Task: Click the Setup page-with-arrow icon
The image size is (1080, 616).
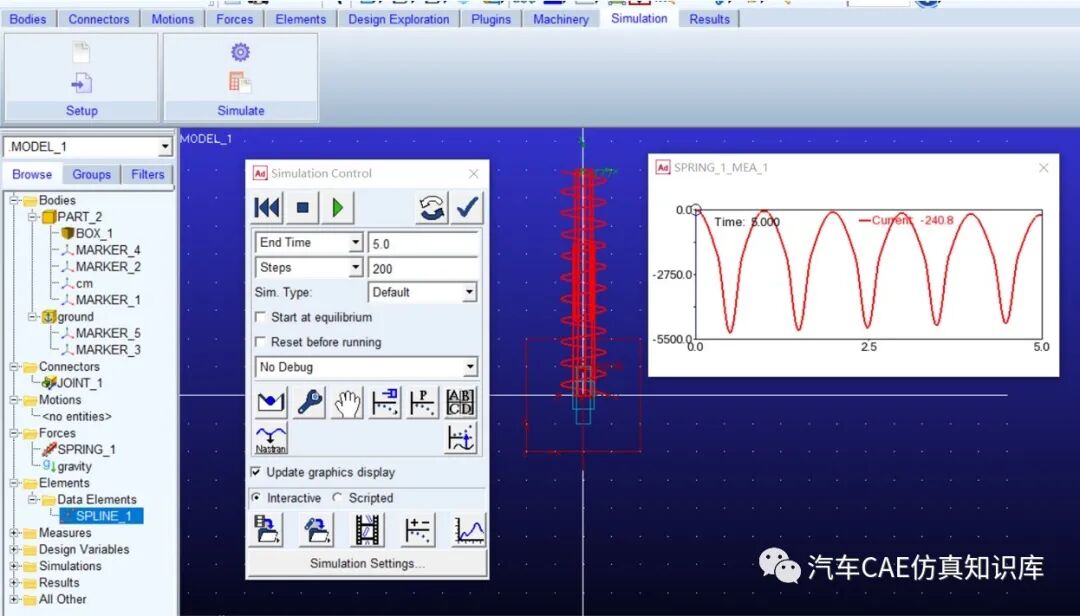Action: tap(81, 84)
